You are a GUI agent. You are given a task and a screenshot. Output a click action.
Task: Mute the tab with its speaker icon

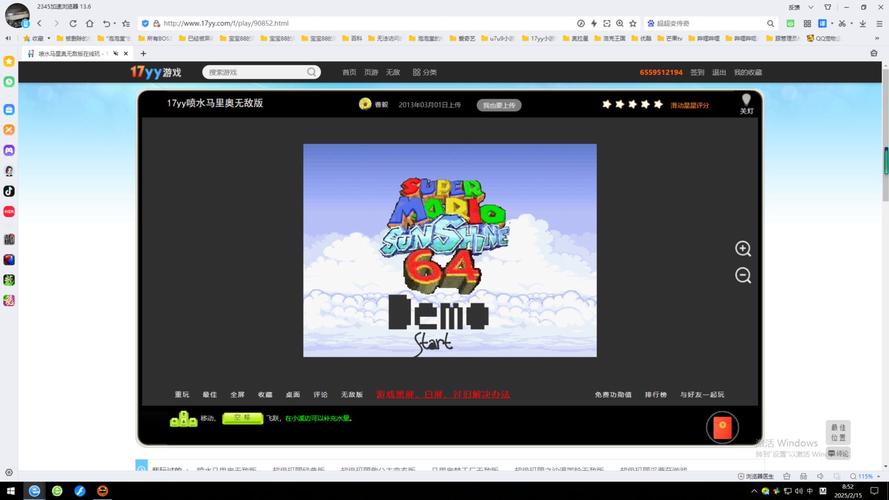click(116, 53)
